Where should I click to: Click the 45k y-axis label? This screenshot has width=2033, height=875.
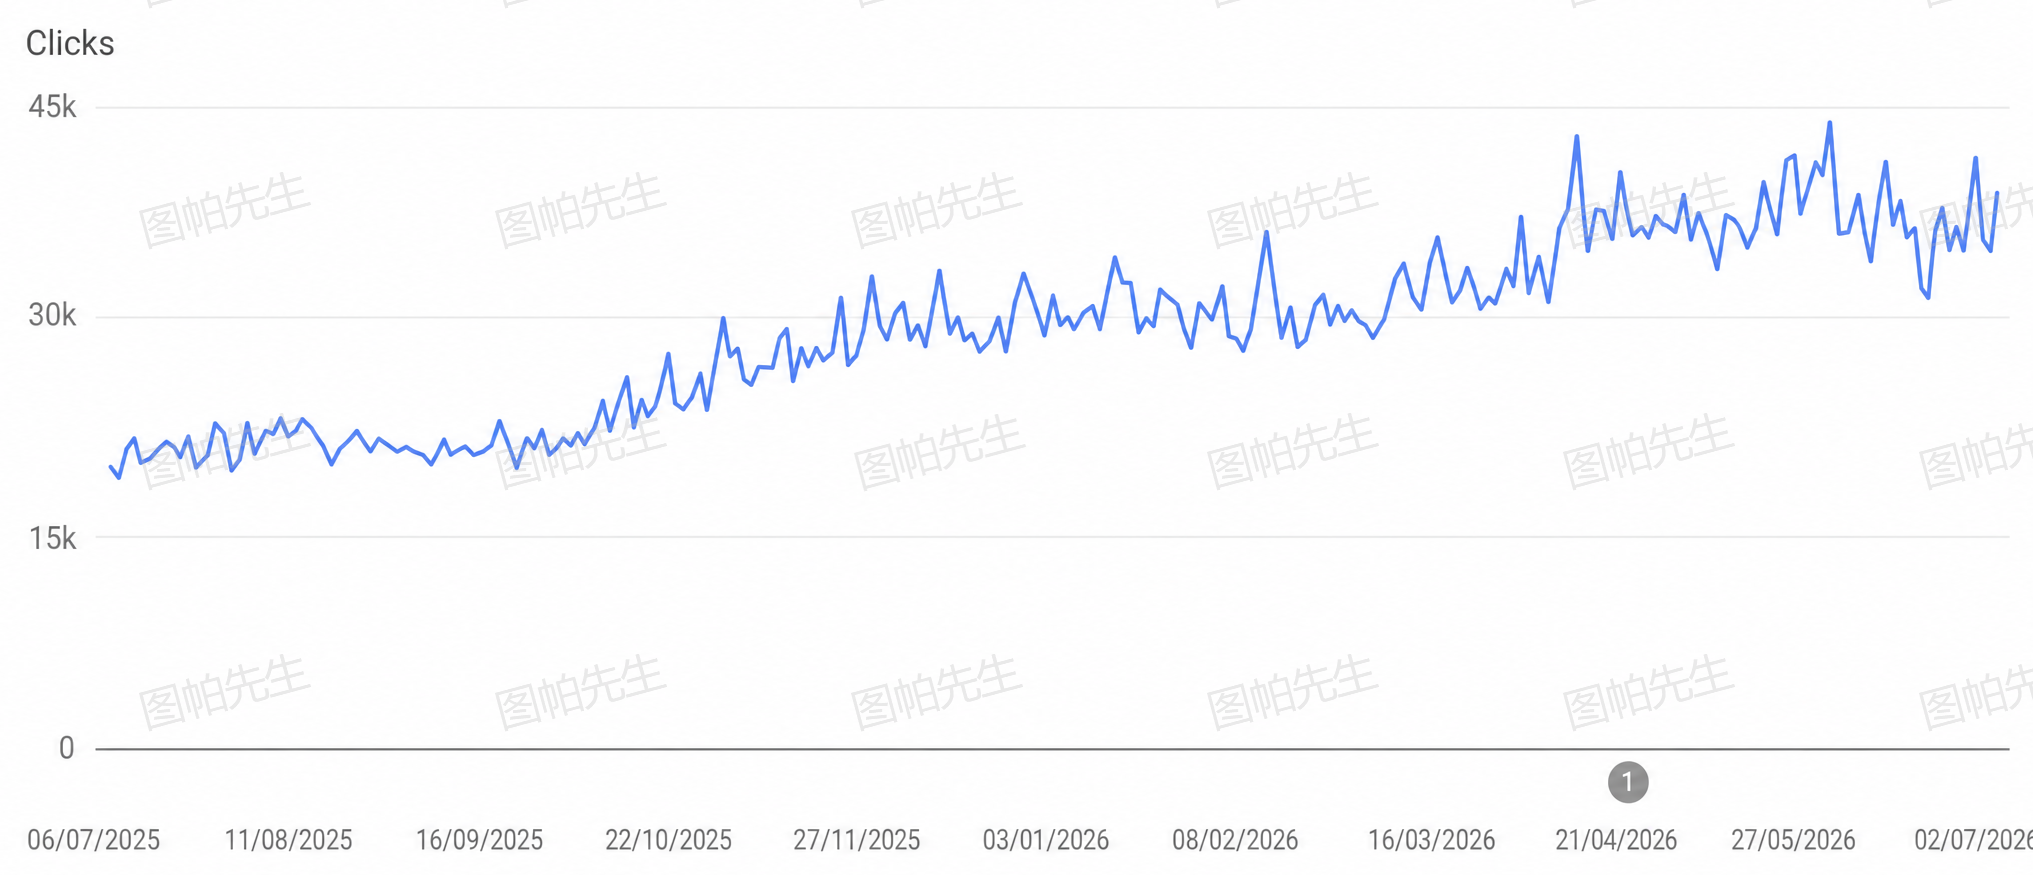click(x=52, y=107)
